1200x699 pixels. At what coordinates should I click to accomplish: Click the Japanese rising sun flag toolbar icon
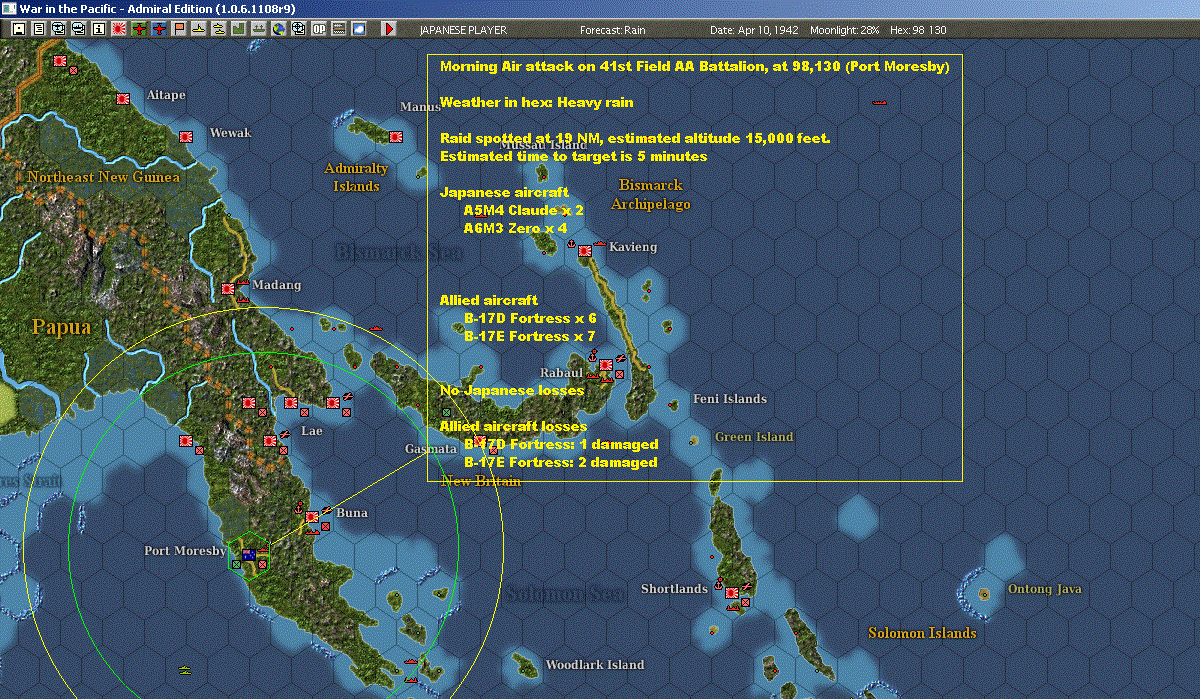118,29
